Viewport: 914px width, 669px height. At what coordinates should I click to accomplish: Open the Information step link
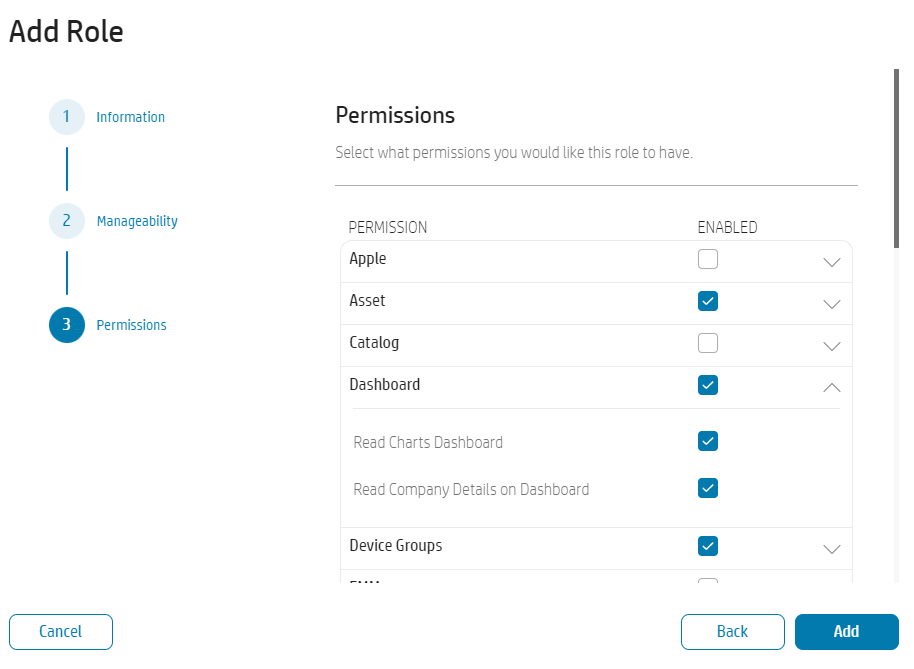click(130, 117)
